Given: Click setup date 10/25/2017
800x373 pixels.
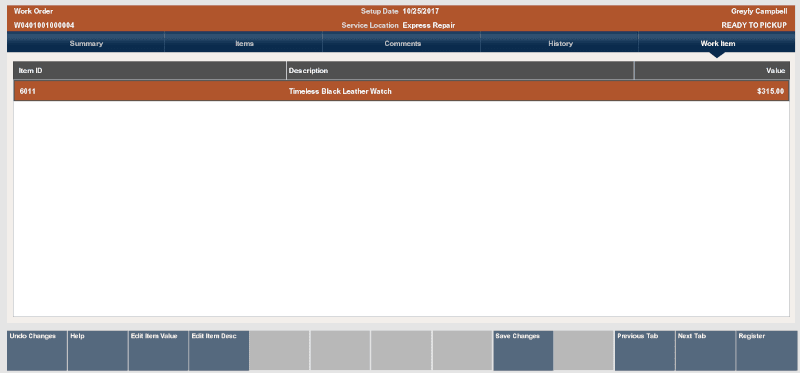Looking at the screenshot, I should click(420, 11).
